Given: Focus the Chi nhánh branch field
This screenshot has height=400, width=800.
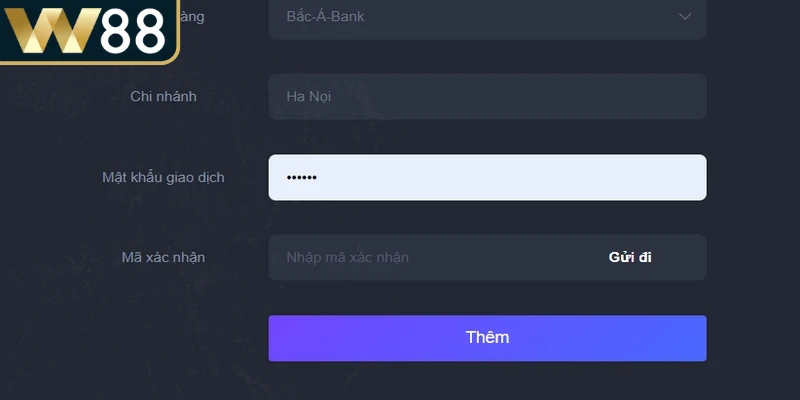Looking at the screenshot, I should click(487, 97).
